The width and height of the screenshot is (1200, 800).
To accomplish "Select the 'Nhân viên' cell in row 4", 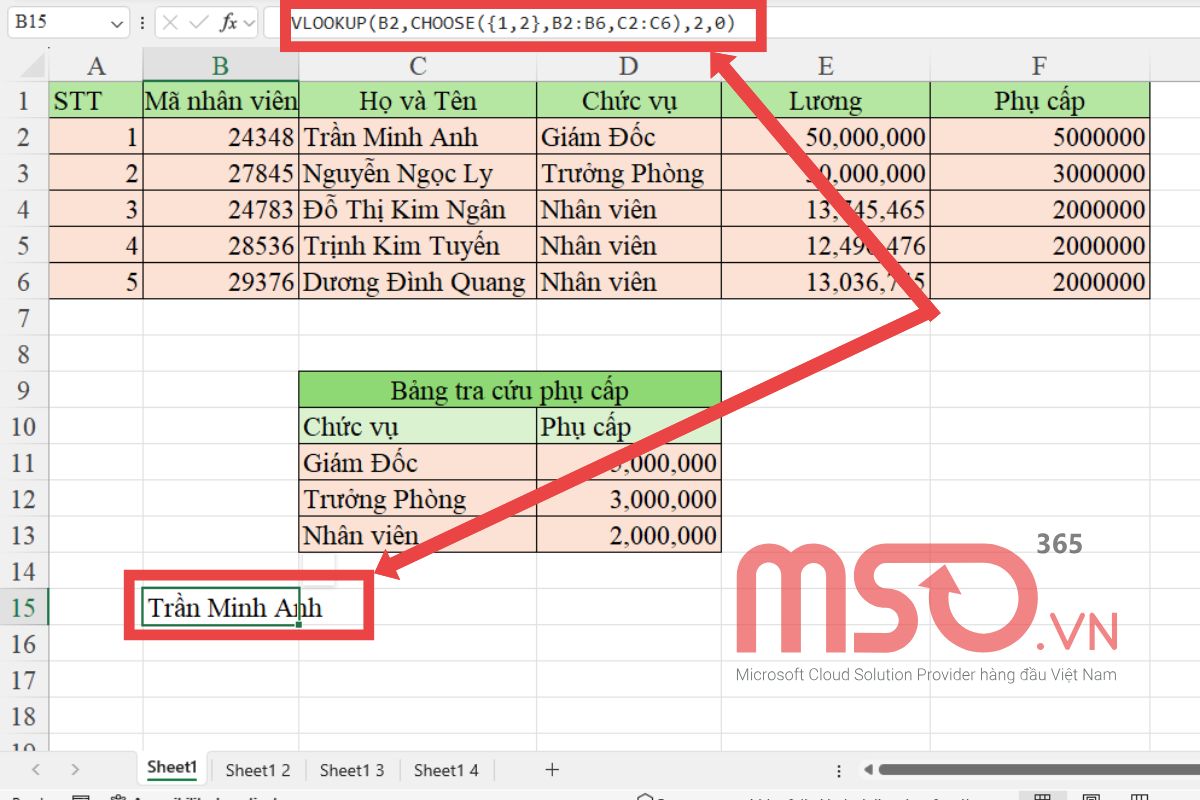I will pyautogui.click(x=629, y=209).
